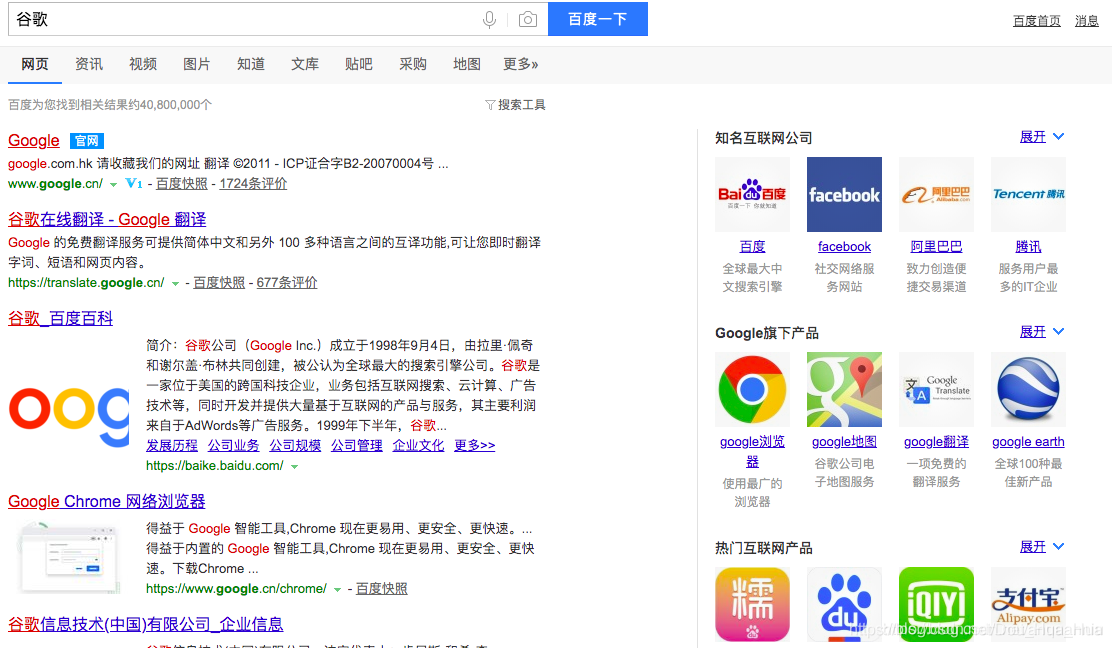Select the Tencent 腾讯 logo
The width and height of the screenshot is (1112, 648).
[x=1028, y=194]
